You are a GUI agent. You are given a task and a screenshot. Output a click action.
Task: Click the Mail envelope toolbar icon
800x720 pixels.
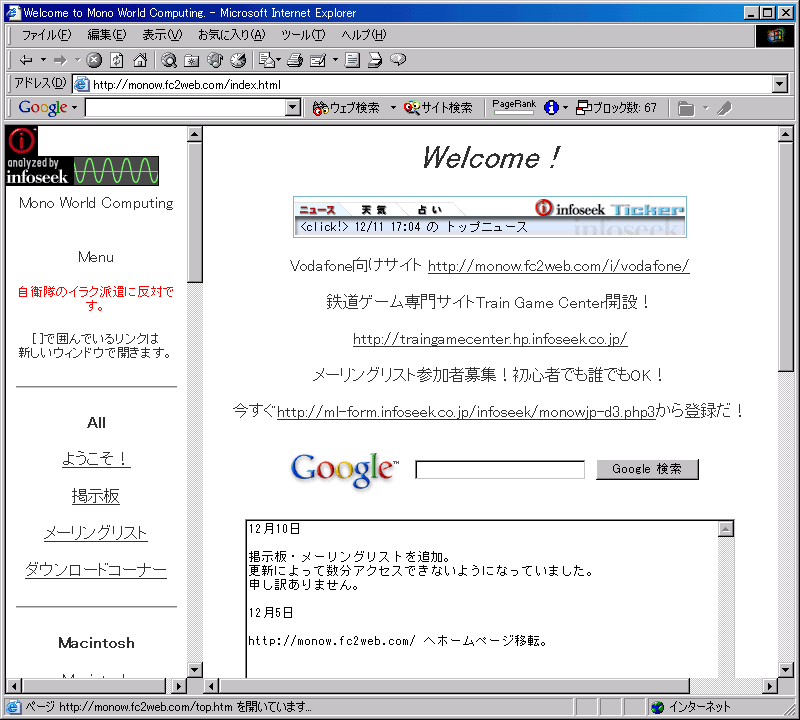(x=267, y=60)
